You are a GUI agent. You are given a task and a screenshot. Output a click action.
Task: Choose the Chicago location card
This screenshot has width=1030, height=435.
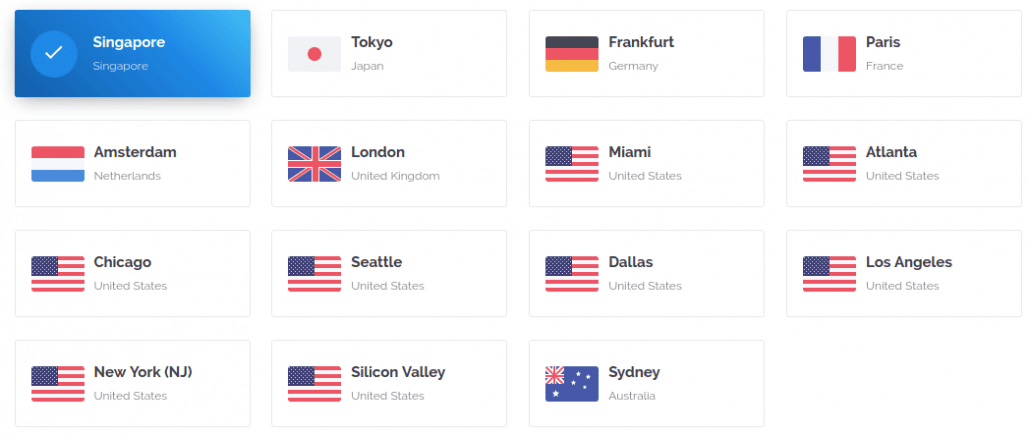[x=133, y=273]
